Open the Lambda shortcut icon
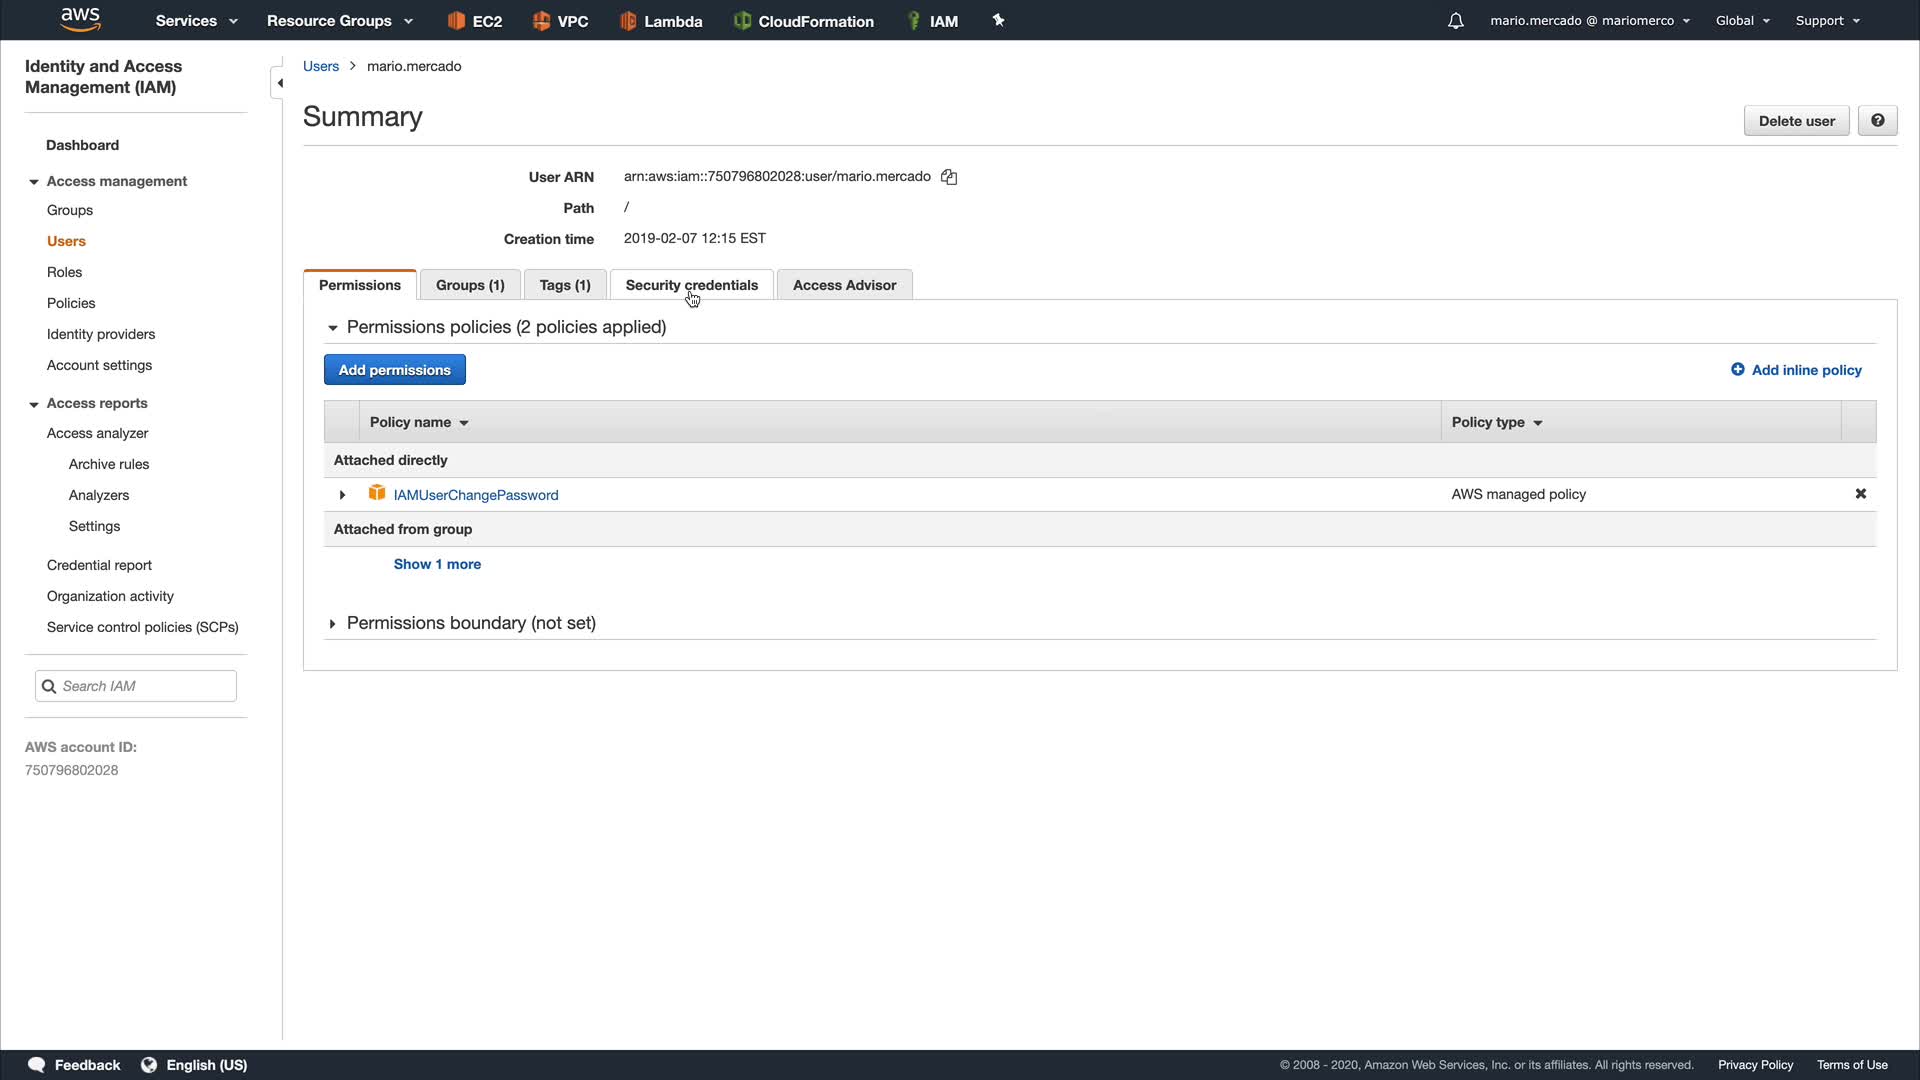The width and height of the screenshot is (1920, 1080). pyautogui.click(x=628, y=21)
